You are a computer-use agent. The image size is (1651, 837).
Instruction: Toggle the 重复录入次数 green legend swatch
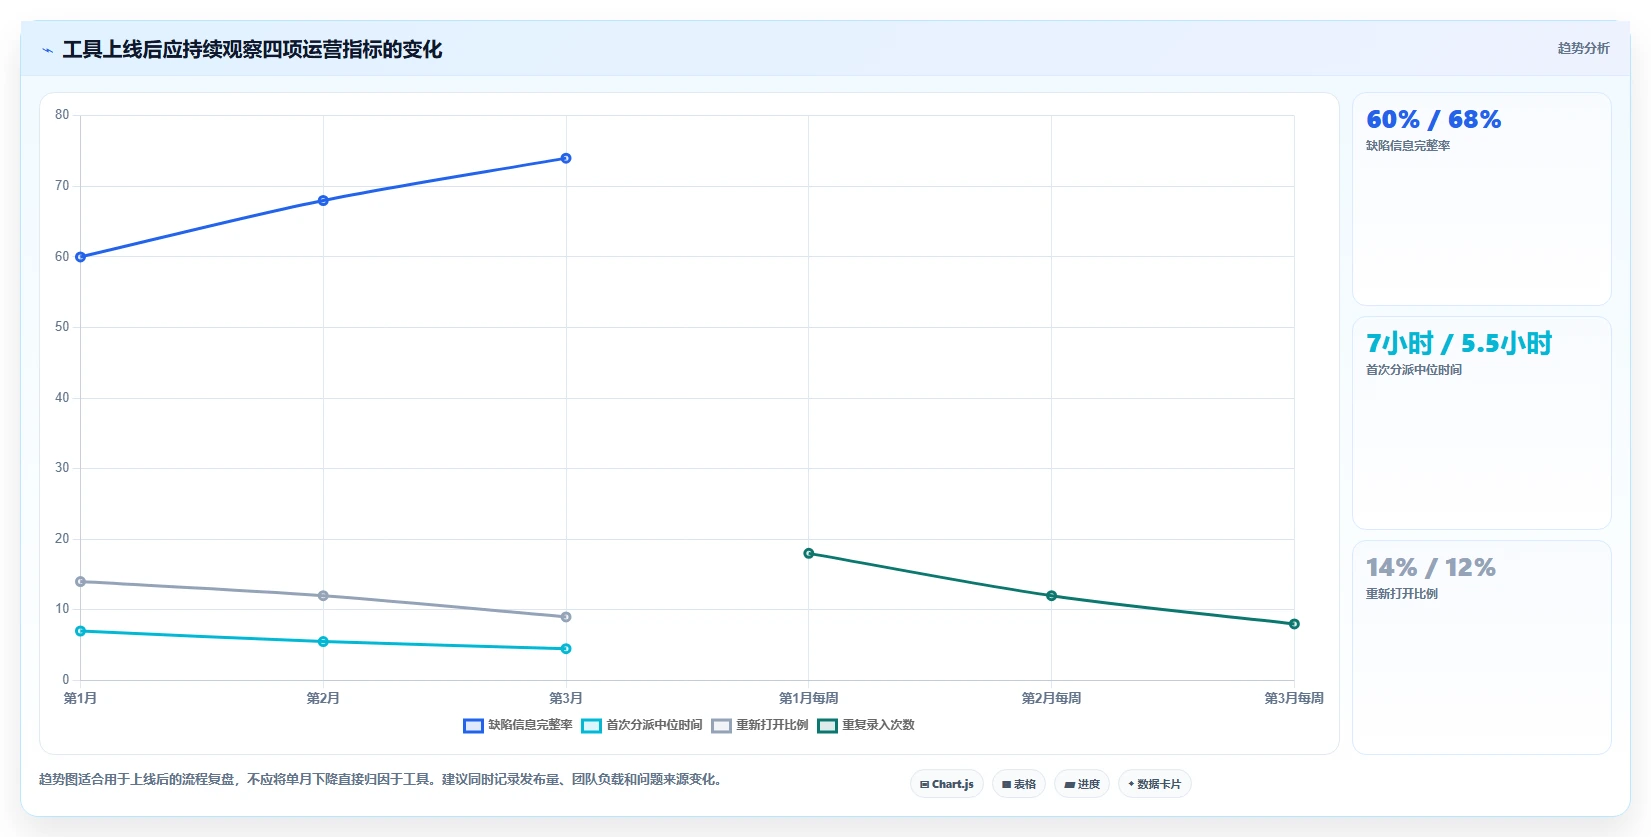pyautogui.click(x=827, y=726)
